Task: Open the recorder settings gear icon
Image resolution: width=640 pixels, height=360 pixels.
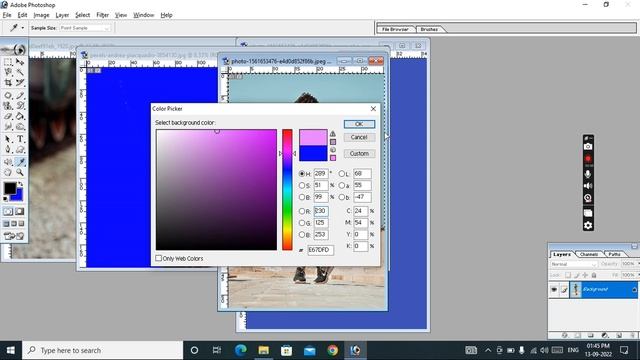Action: 588,225
